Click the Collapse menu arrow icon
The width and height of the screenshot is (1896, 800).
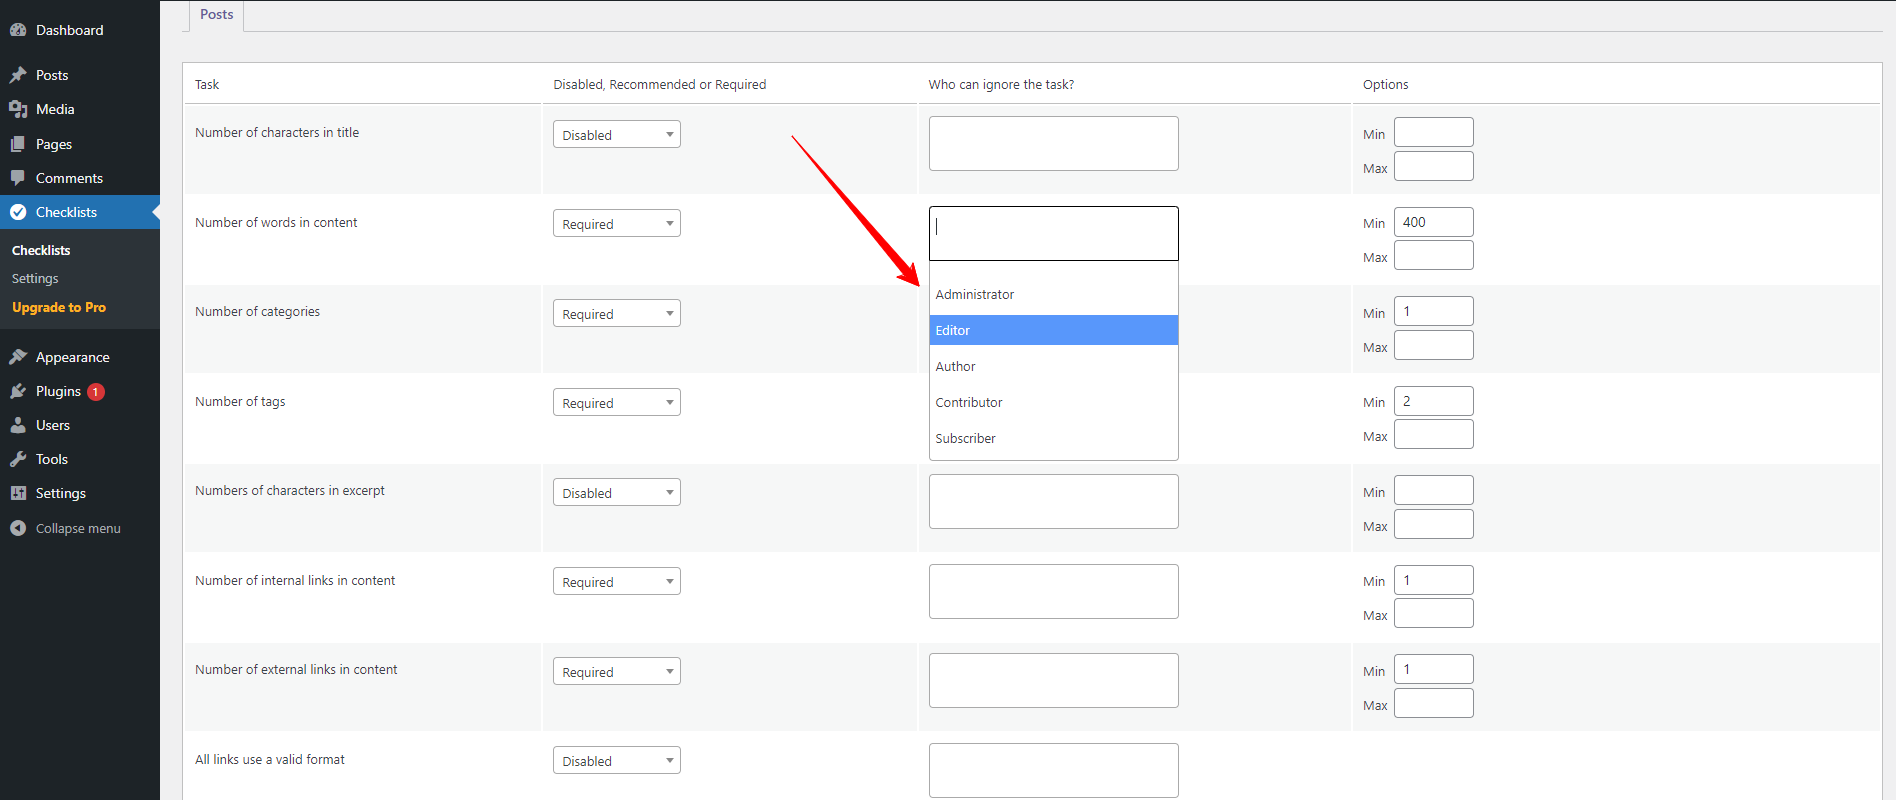18,528
